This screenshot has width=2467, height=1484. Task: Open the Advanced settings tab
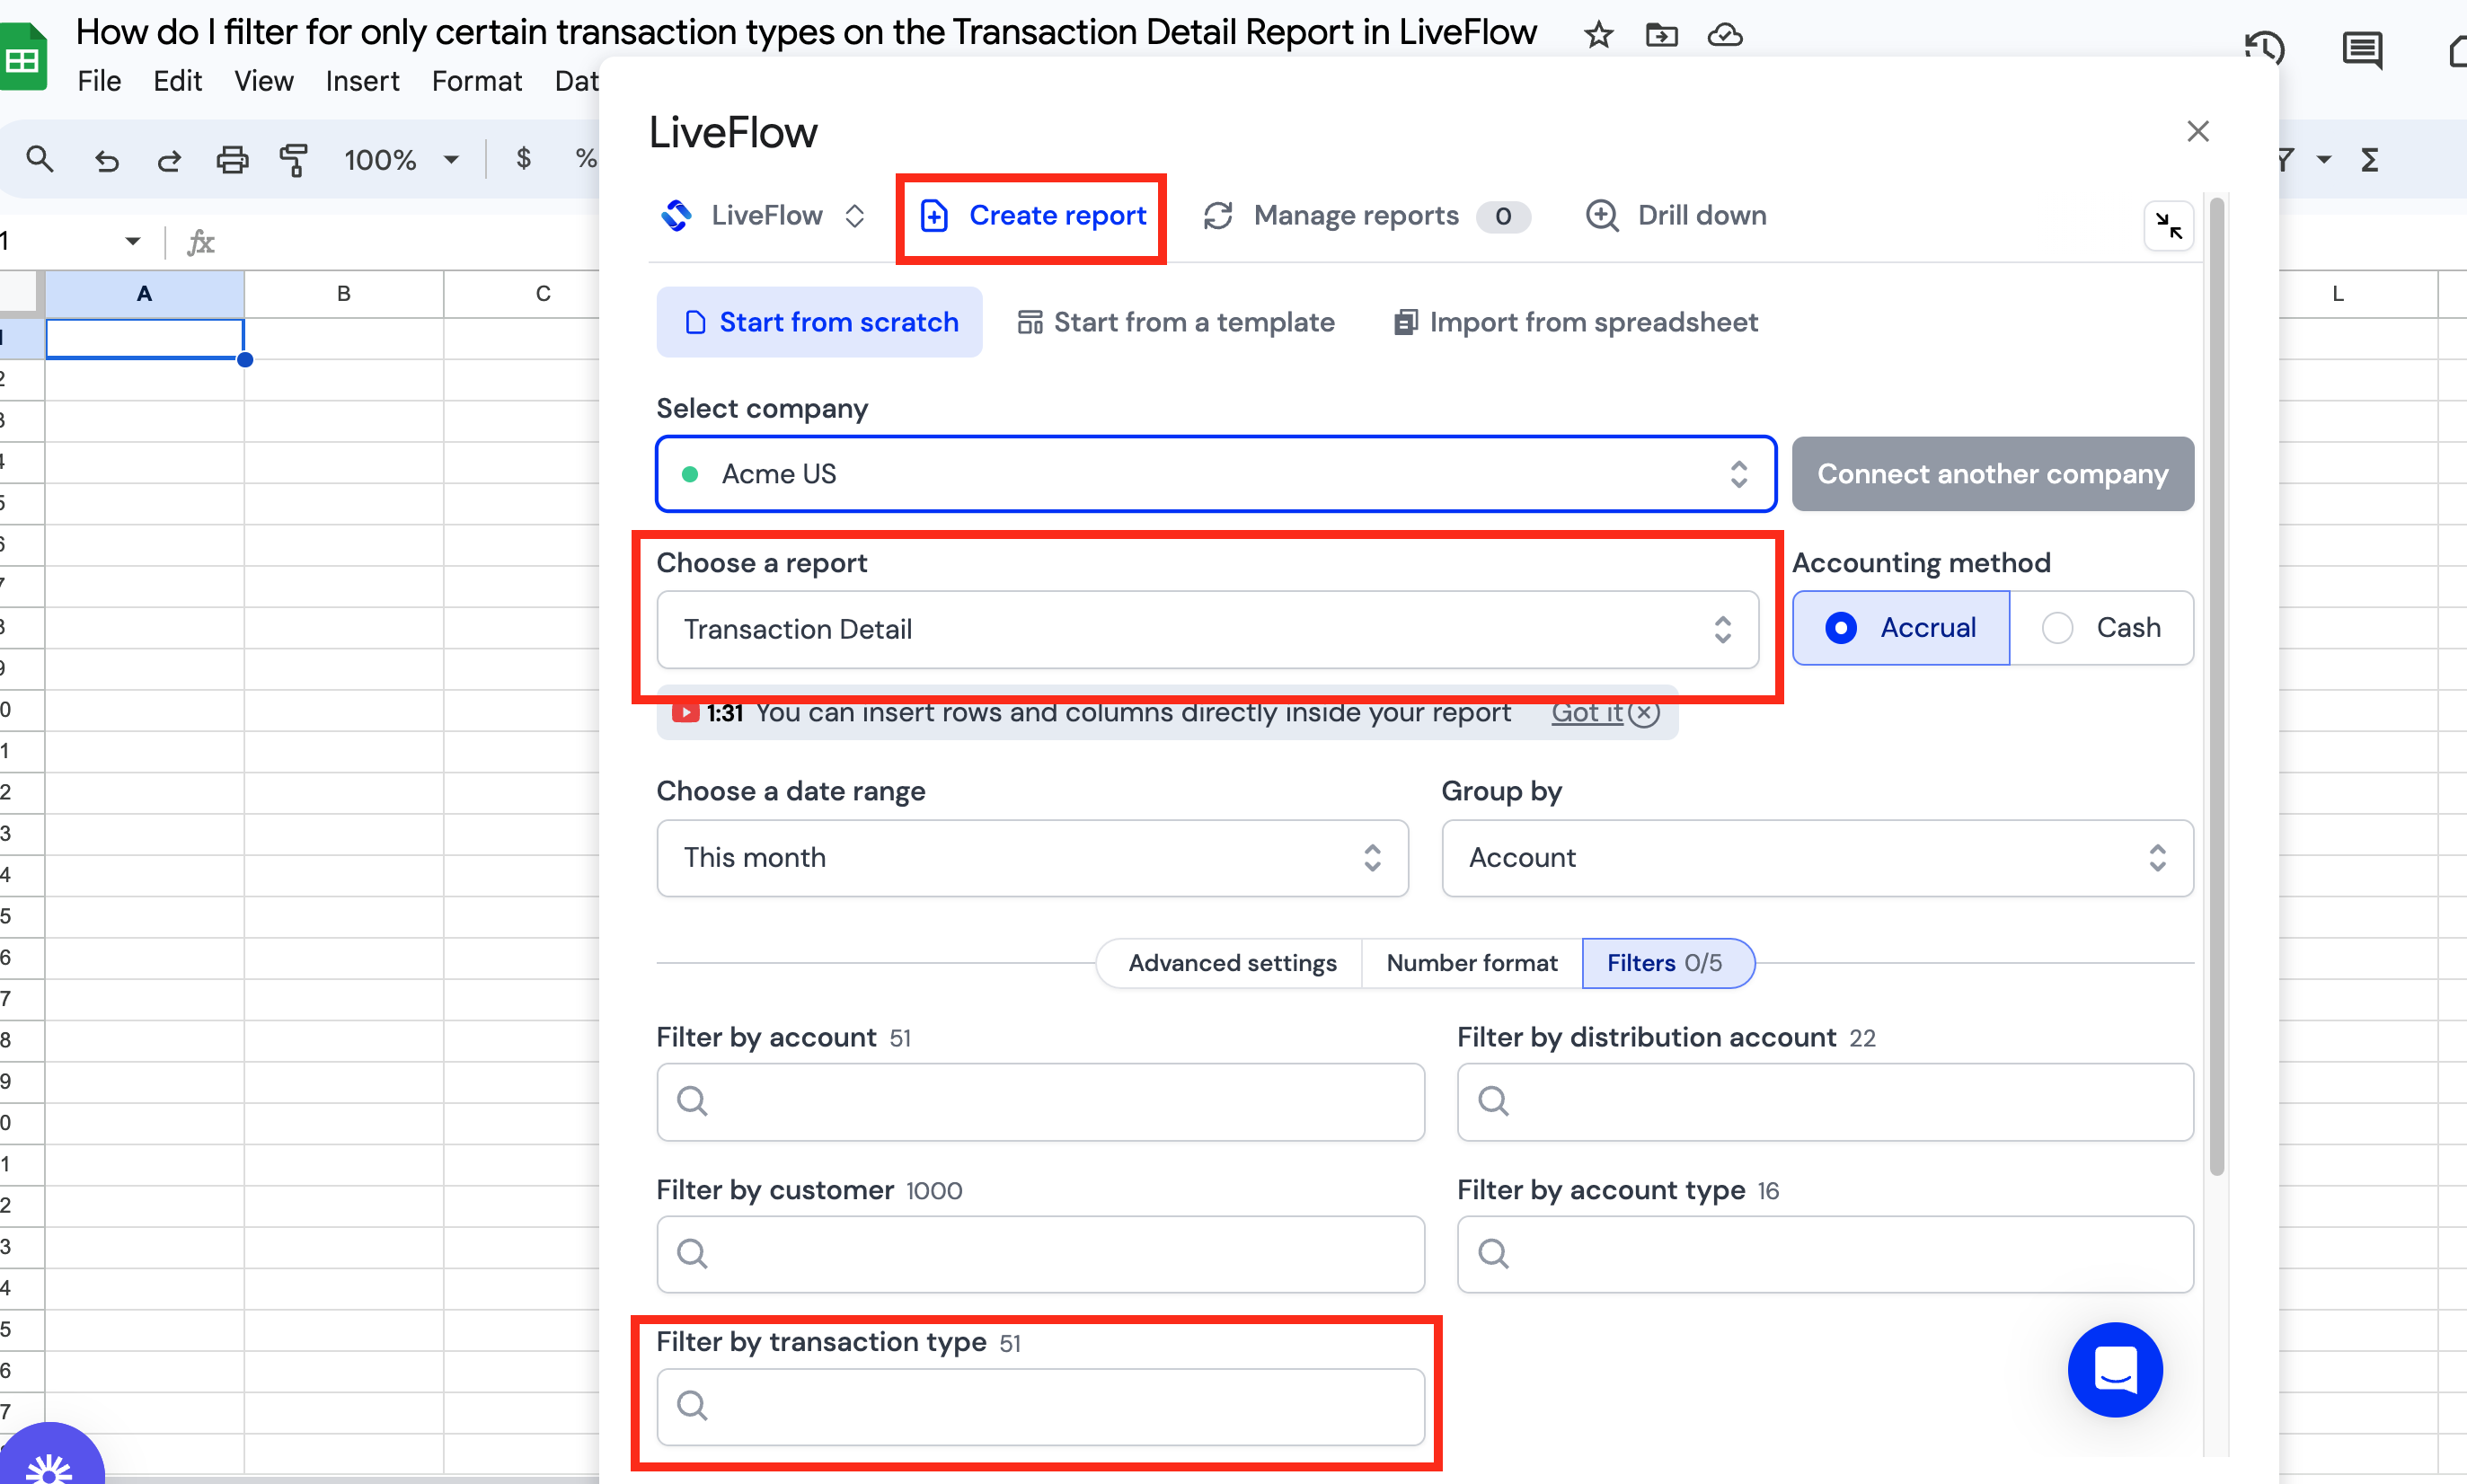click(1232, 963)
